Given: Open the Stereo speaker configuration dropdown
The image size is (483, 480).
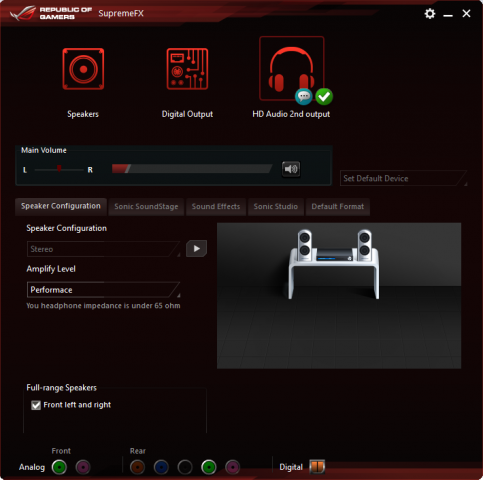Looking at the screenshot, I should 104,249.
